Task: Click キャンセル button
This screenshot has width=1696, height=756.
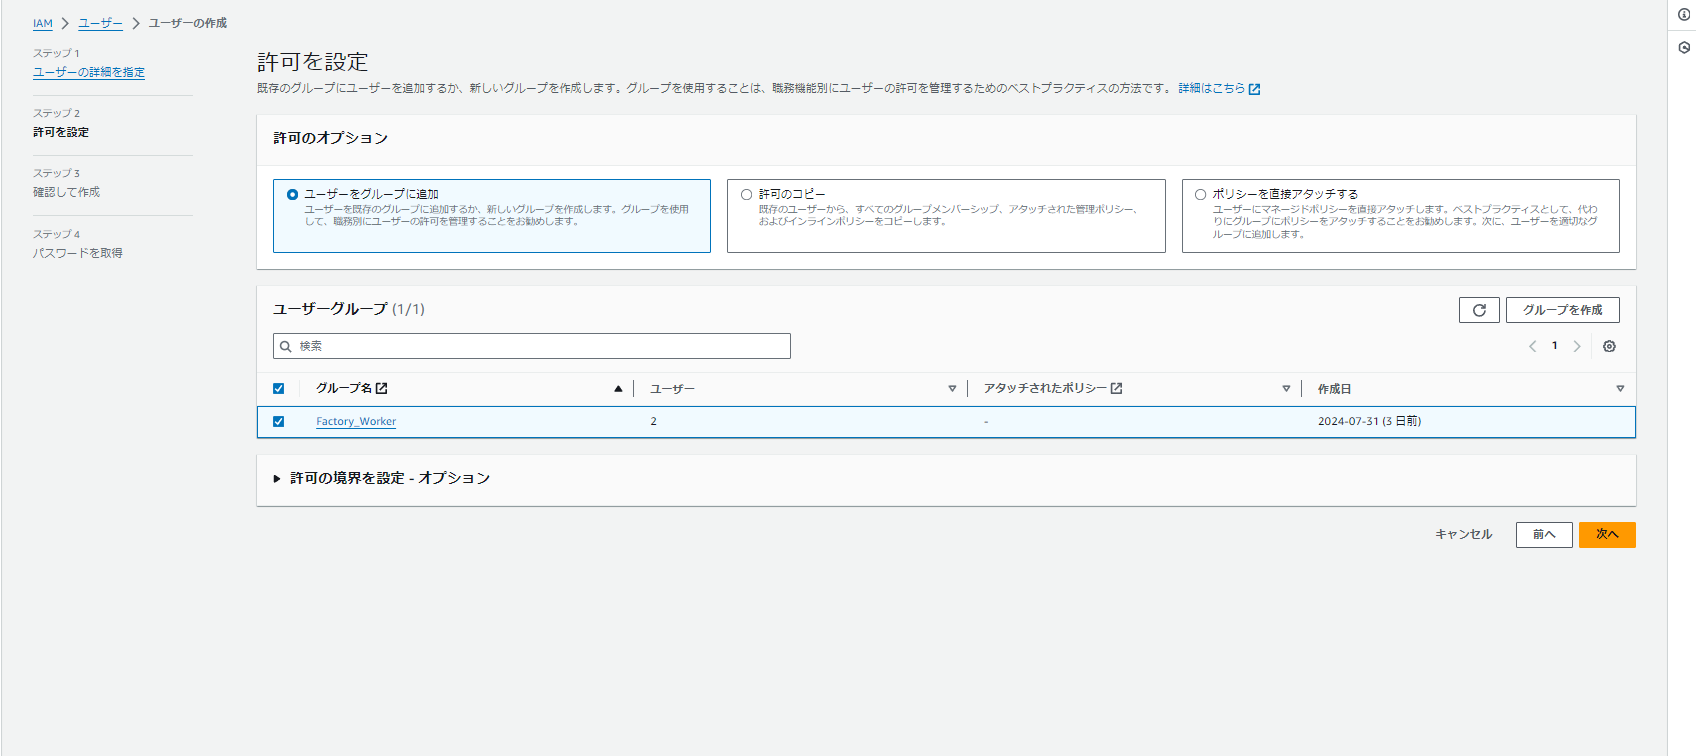Action: click(1464, 534)
